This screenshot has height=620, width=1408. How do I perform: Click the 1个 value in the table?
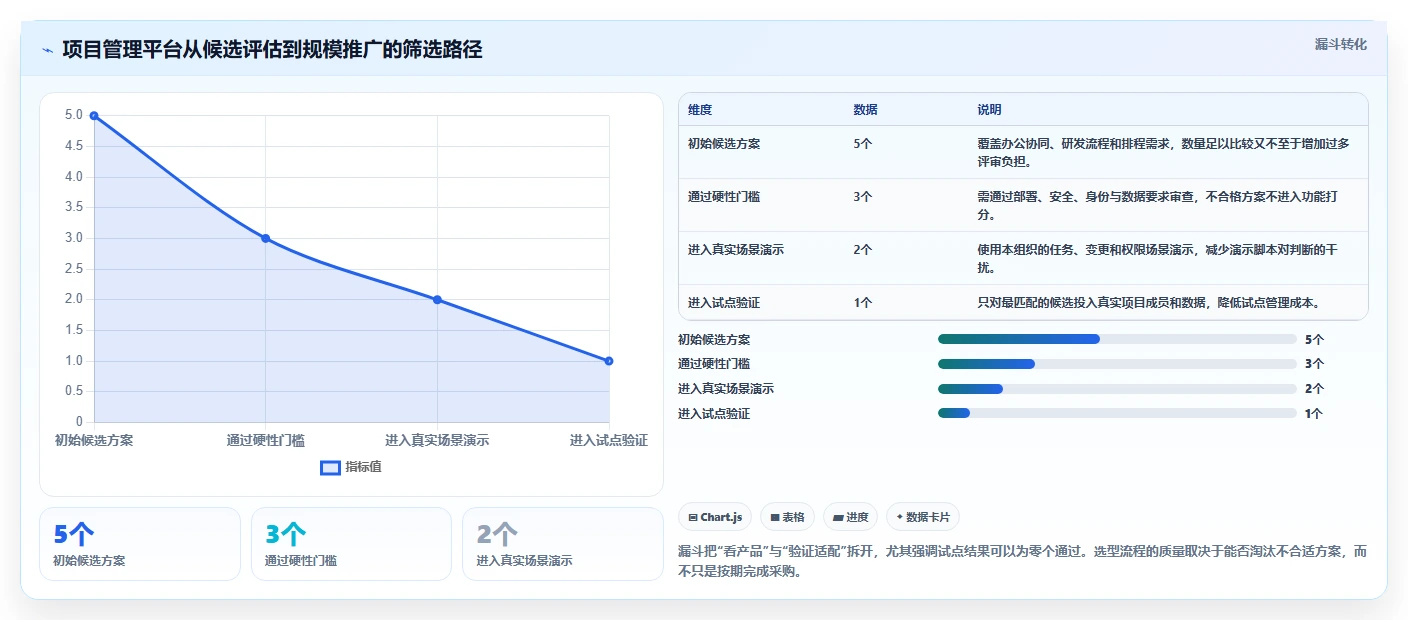coord(863,302)
